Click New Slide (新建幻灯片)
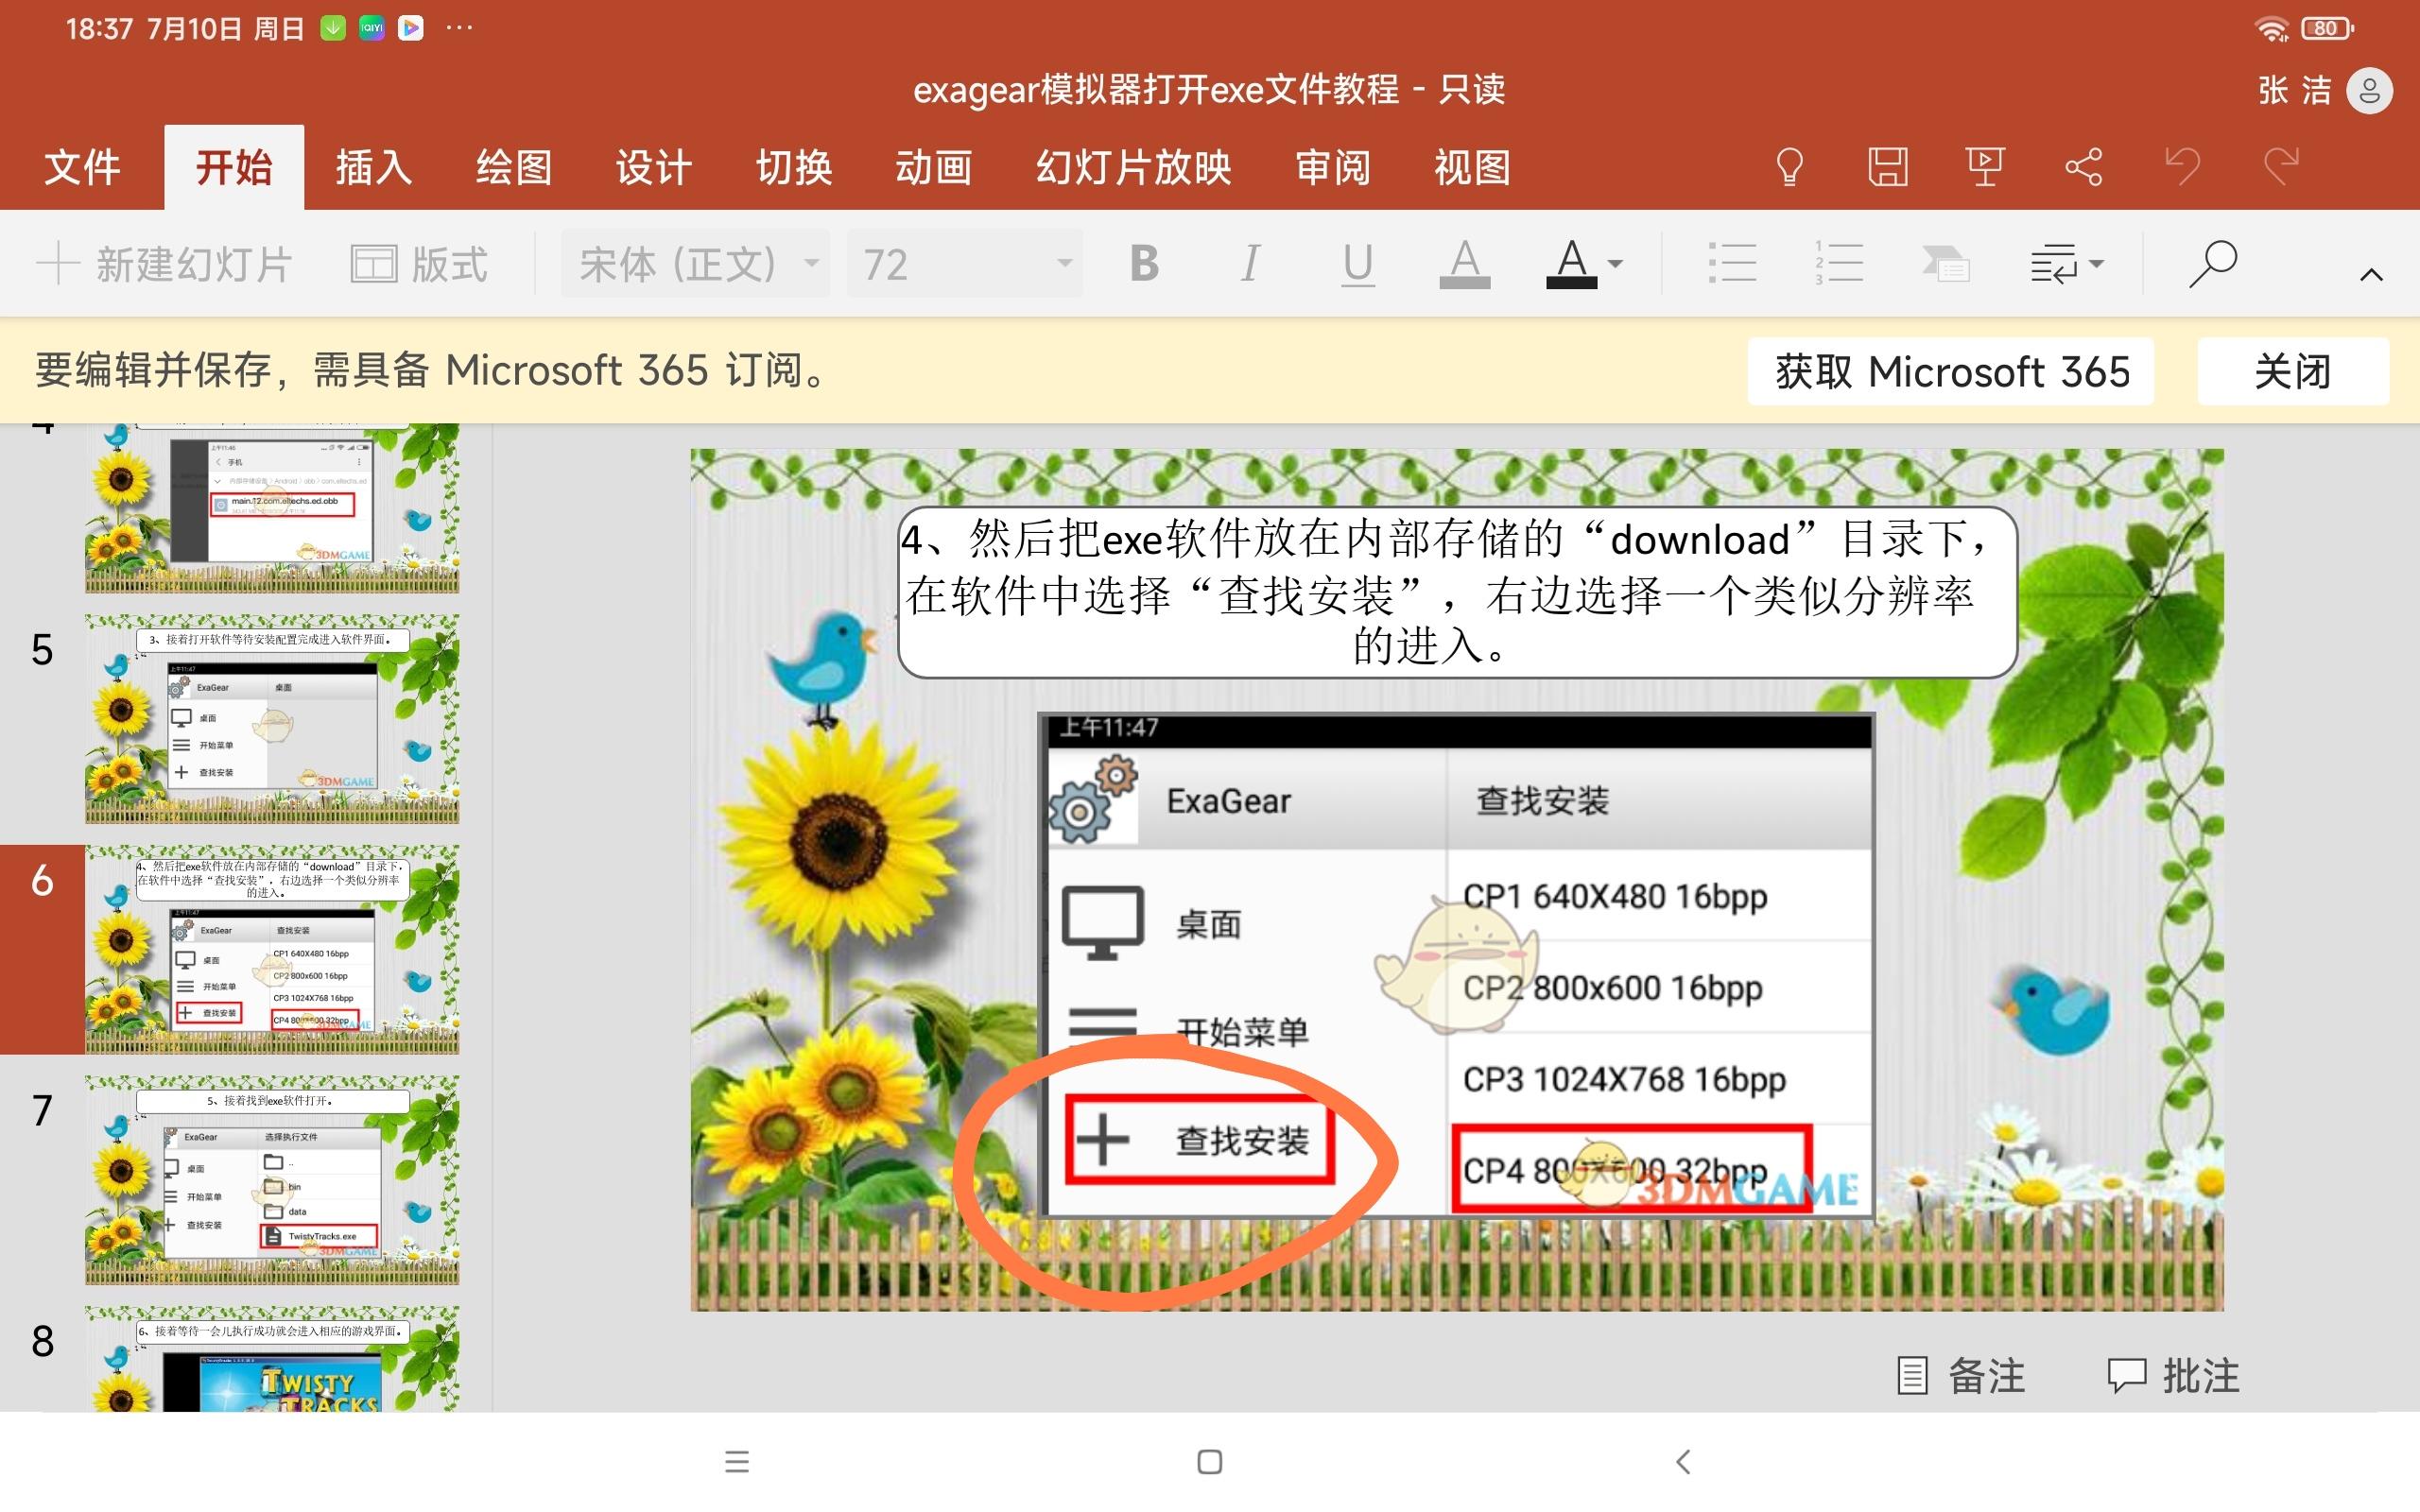 (165, 265)
